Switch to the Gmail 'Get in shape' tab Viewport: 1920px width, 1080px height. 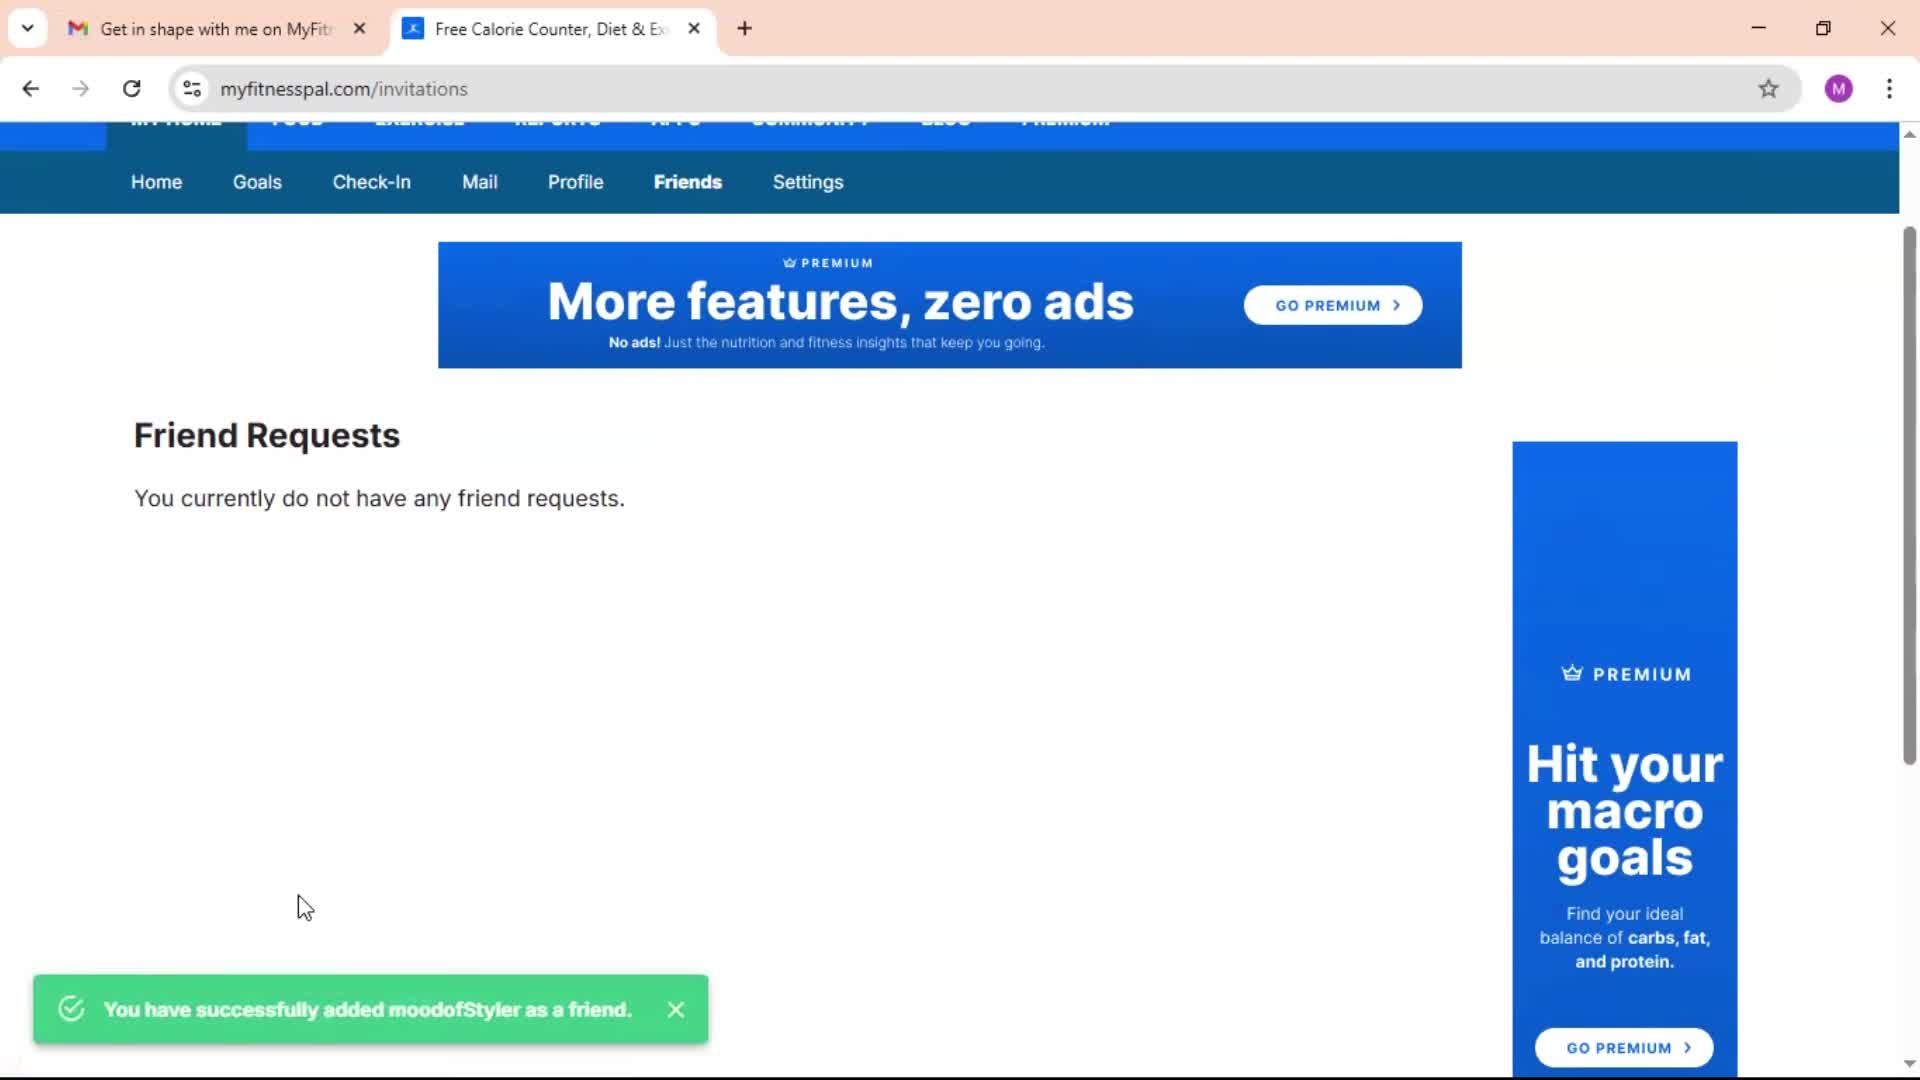(x=218, y=29)
